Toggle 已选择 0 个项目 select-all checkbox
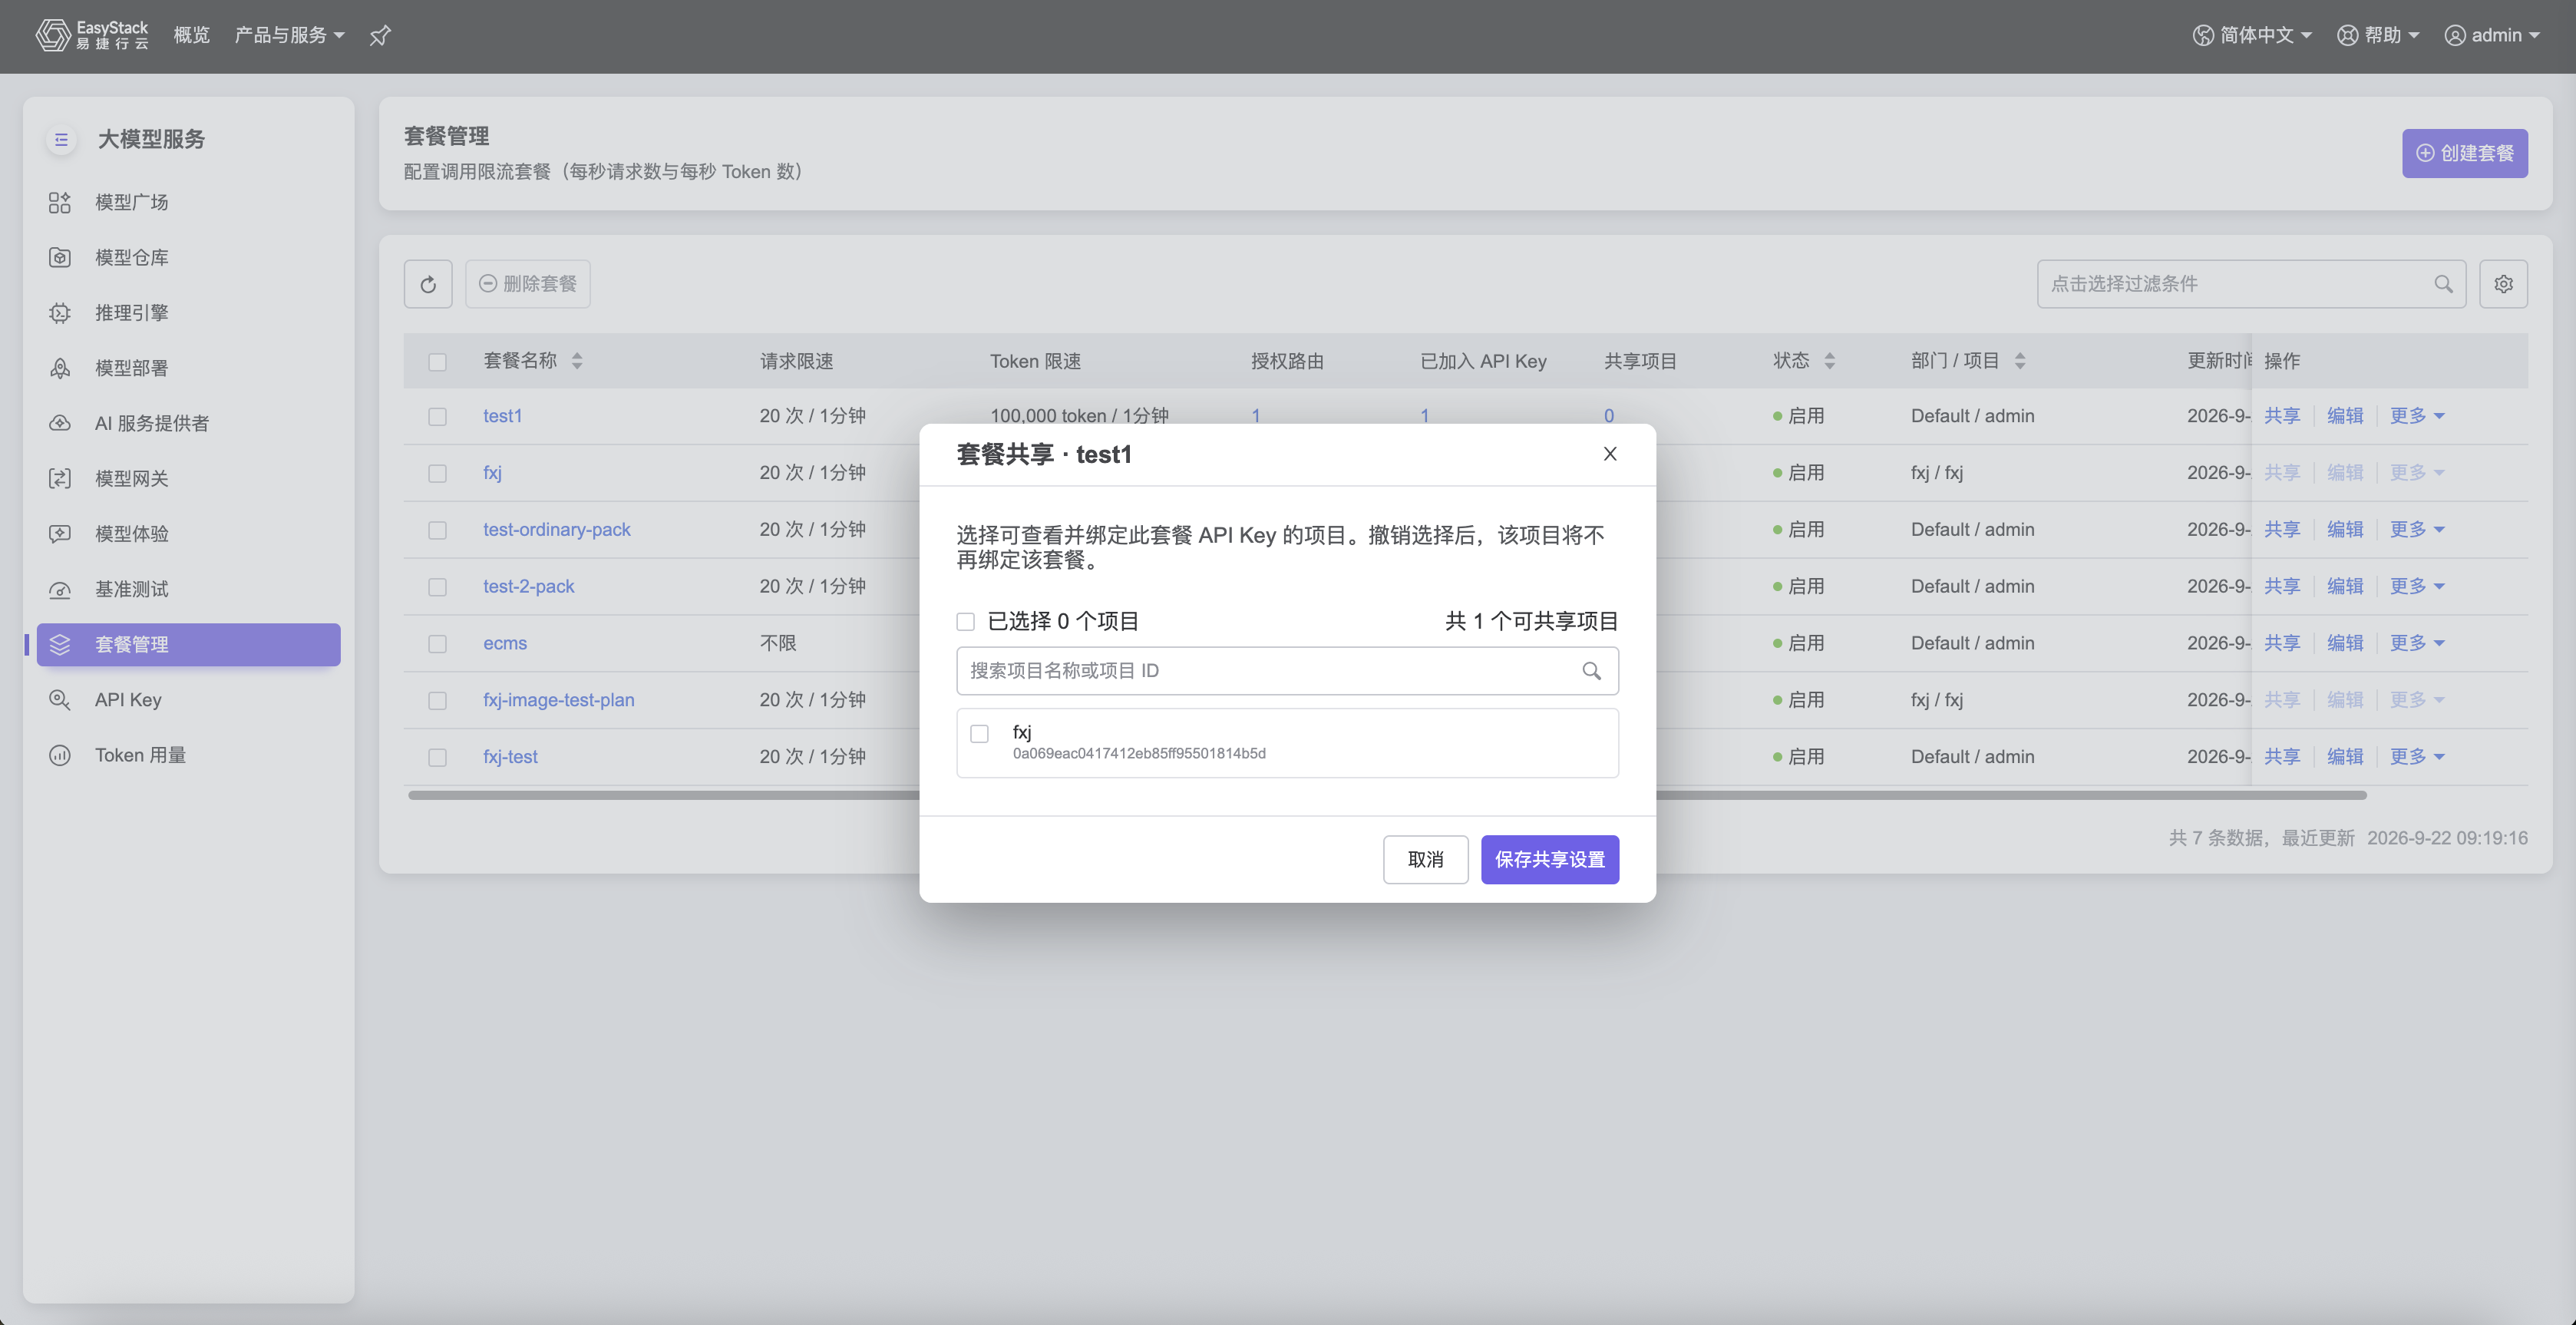The image size is (2576, 1325). (x=965, y=622)
